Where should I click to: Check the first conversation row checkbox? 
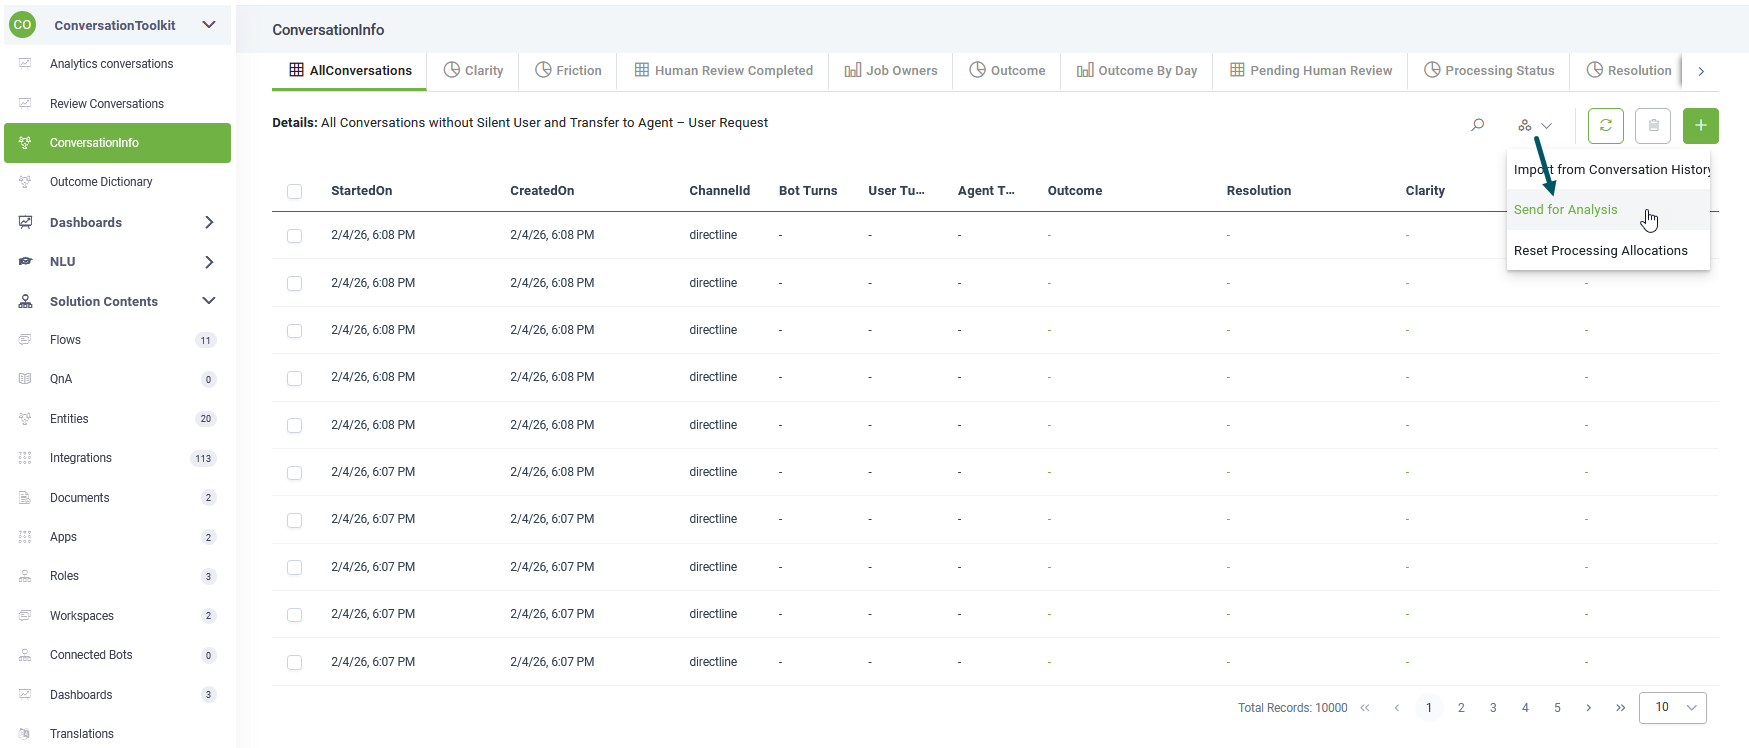(294, 236)
